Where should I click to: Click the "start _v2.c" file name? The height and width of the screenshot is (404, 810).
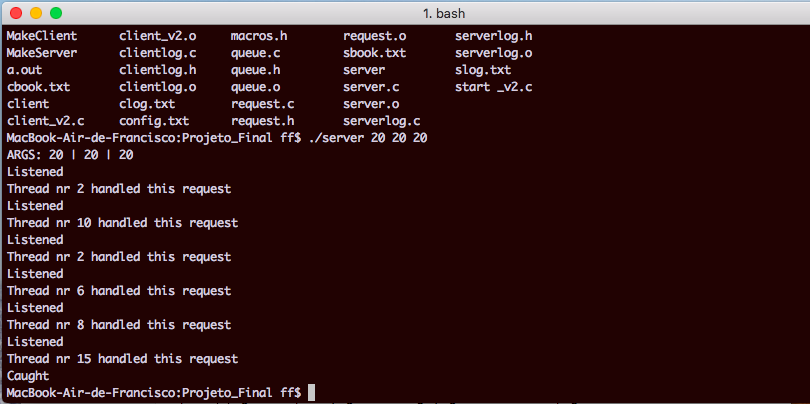point(493,87)
